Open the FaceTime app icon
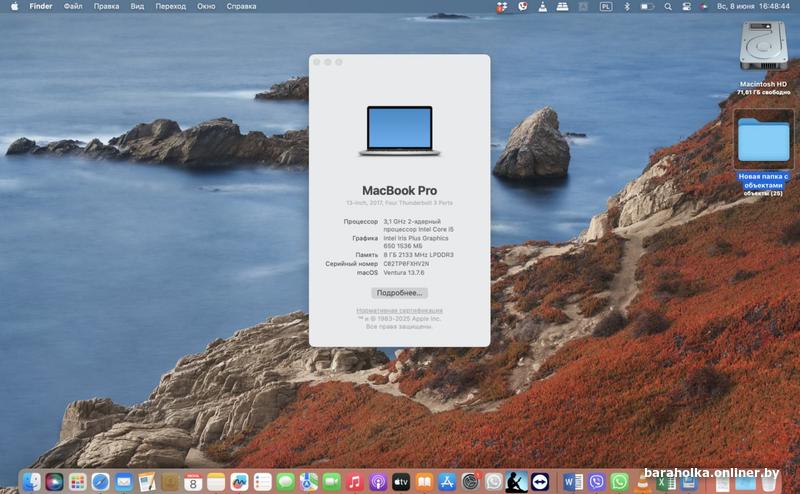This screenshot has width=800, height=494. [x=332, y=482]
